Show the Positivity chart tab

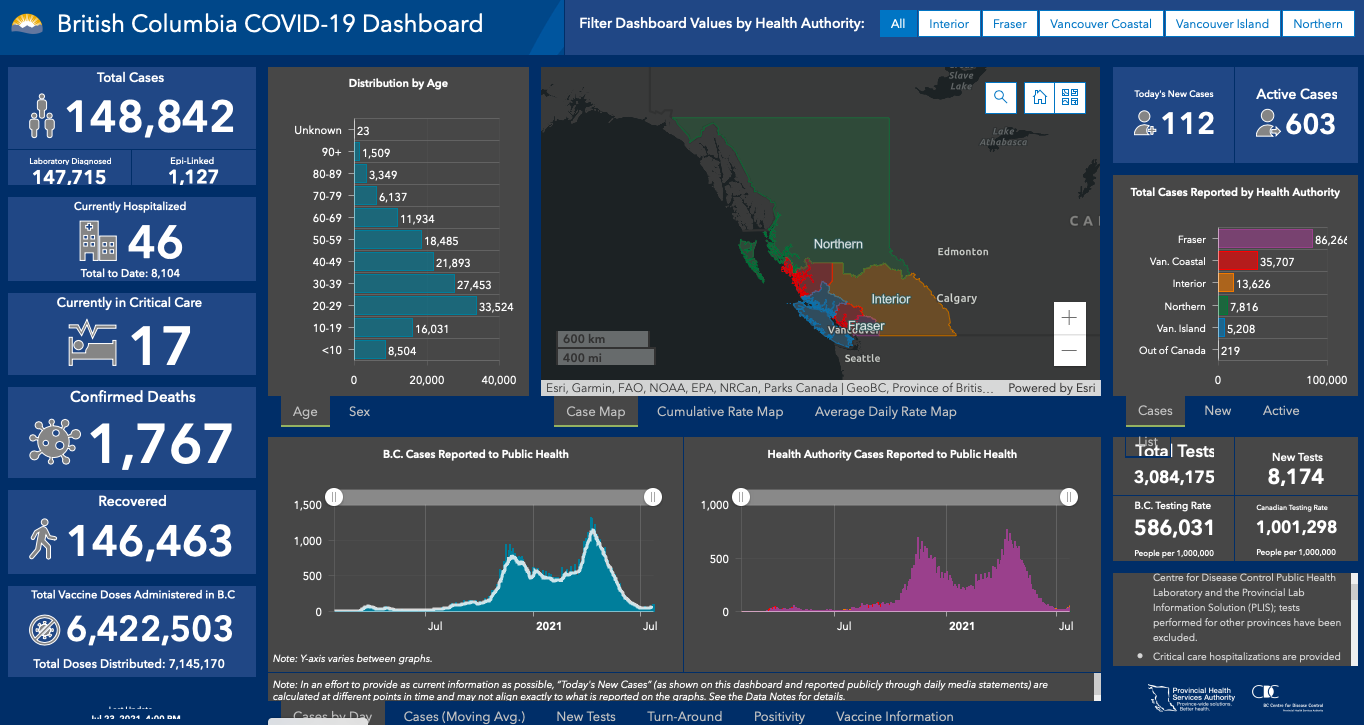(x=779, y=716)
